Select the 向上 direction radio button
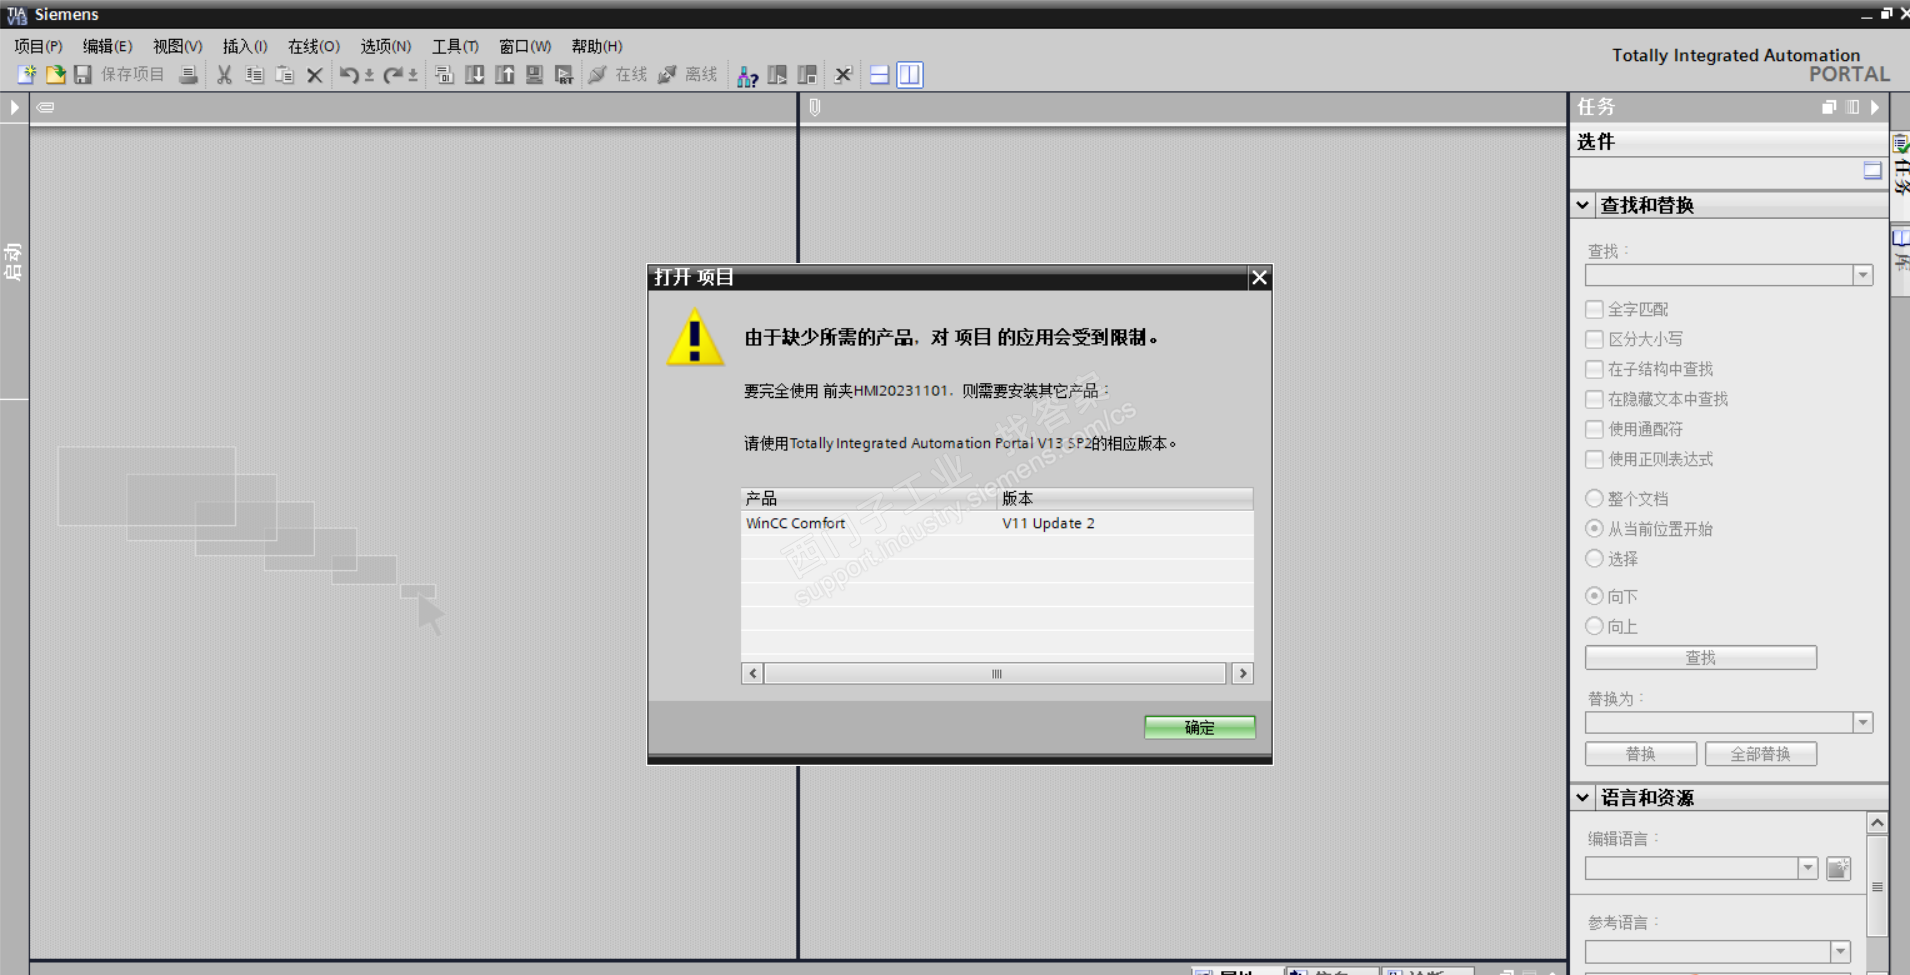 (x=1595, y=626)
